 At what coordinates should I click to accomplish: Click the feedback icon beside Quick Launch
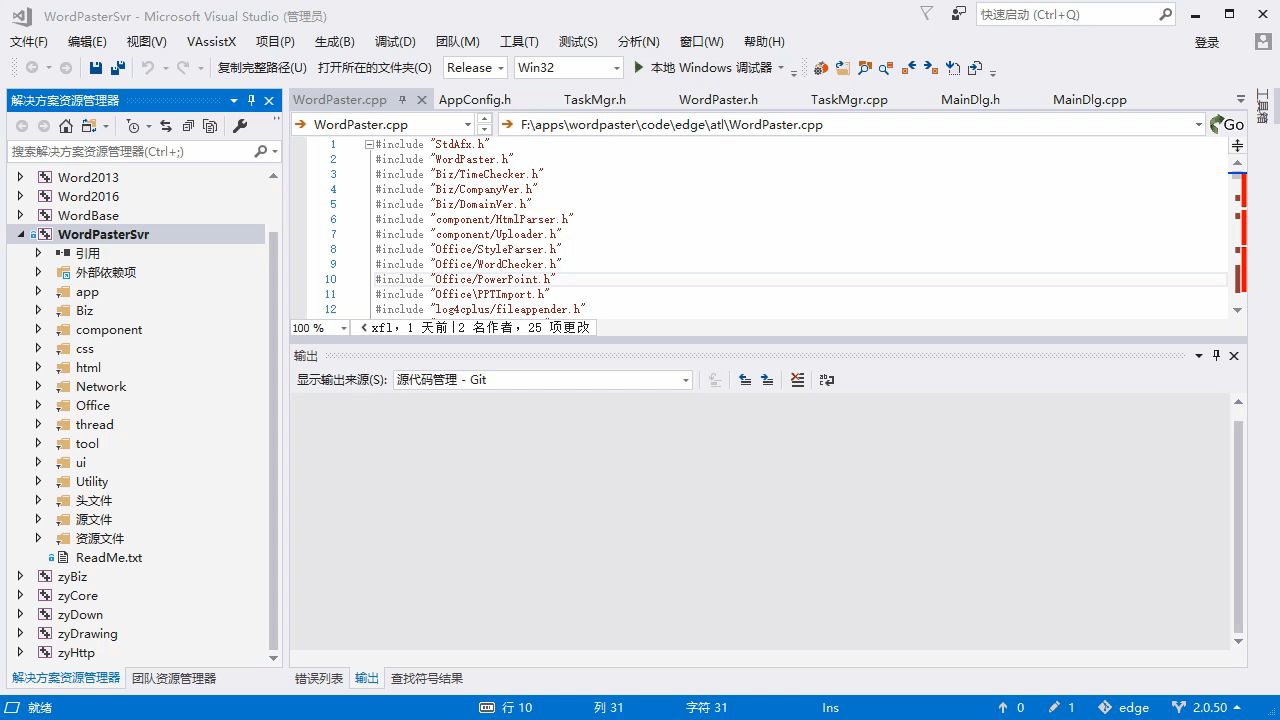coord(959,14)
